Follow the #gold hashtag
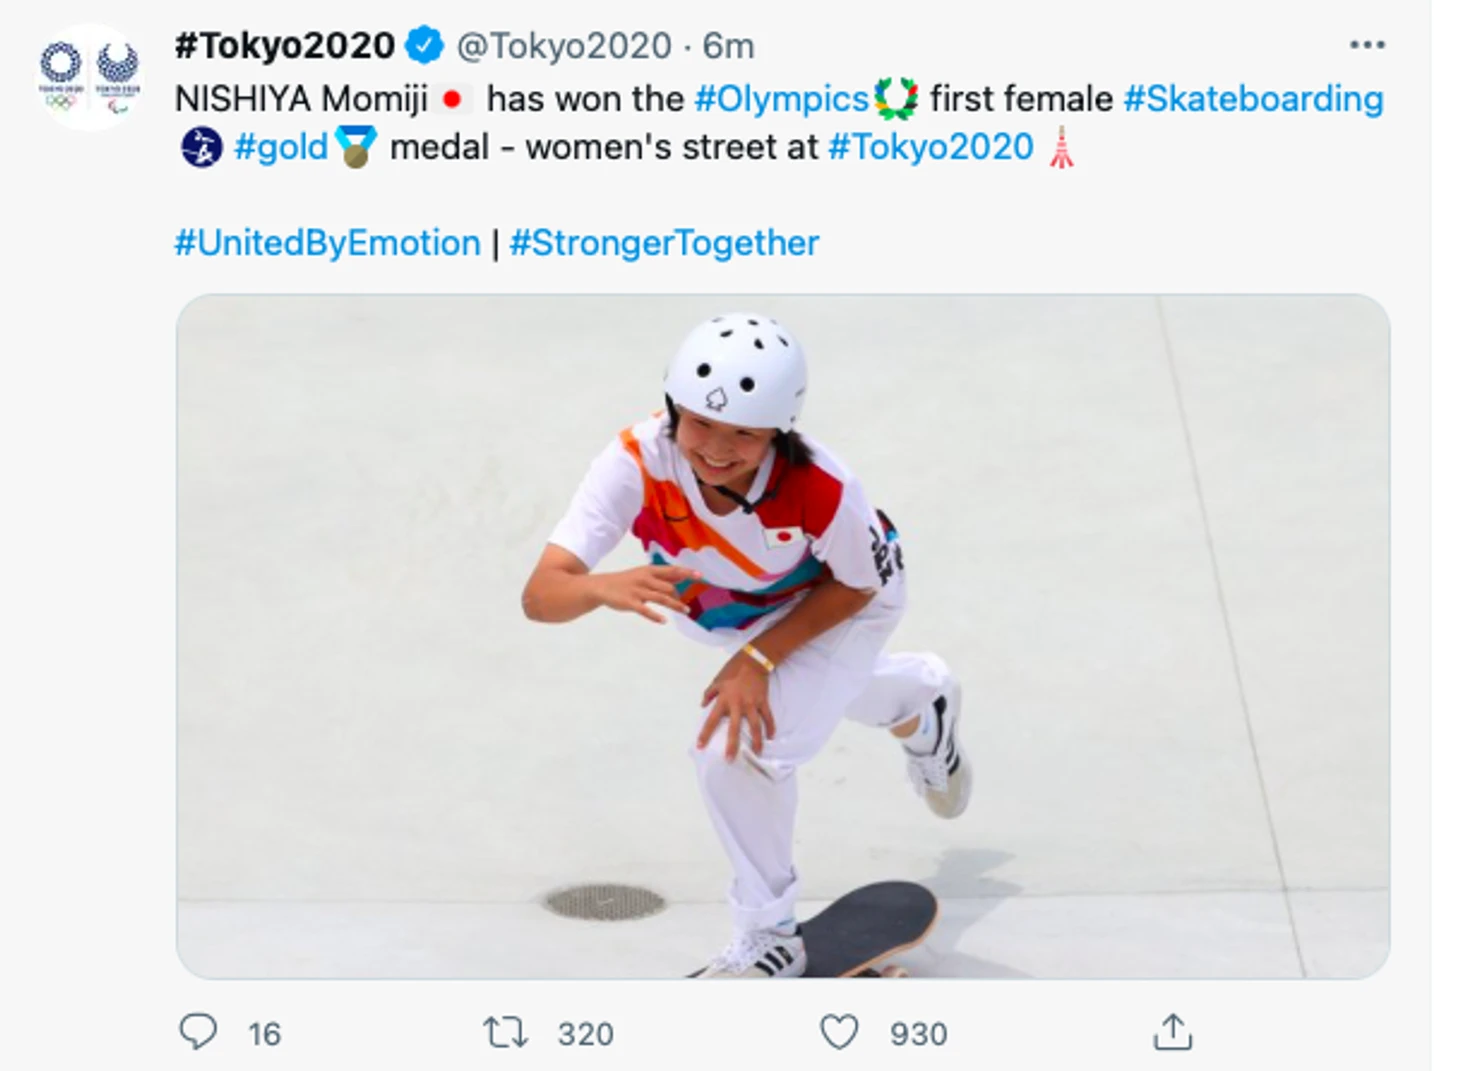The height and width of the screenshot is (1071, 1460). pos(281,147)
